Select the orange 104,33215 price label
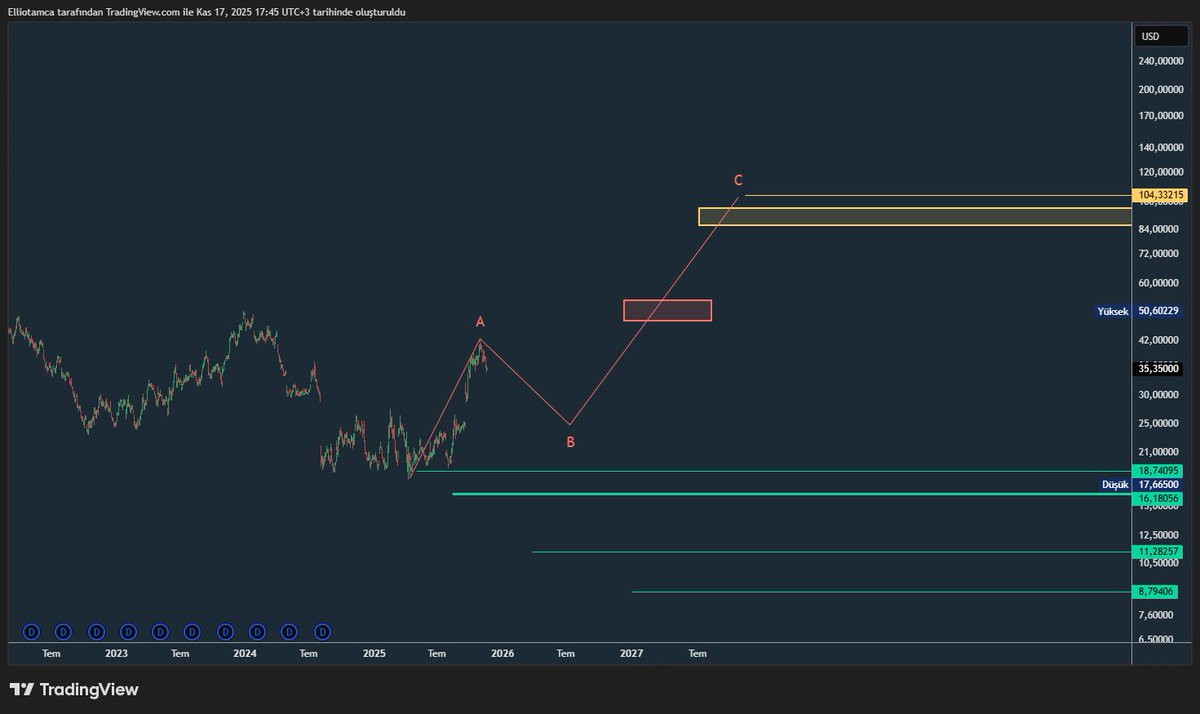The height and width of the screenshot is (714, 1200). [1159, 195]
